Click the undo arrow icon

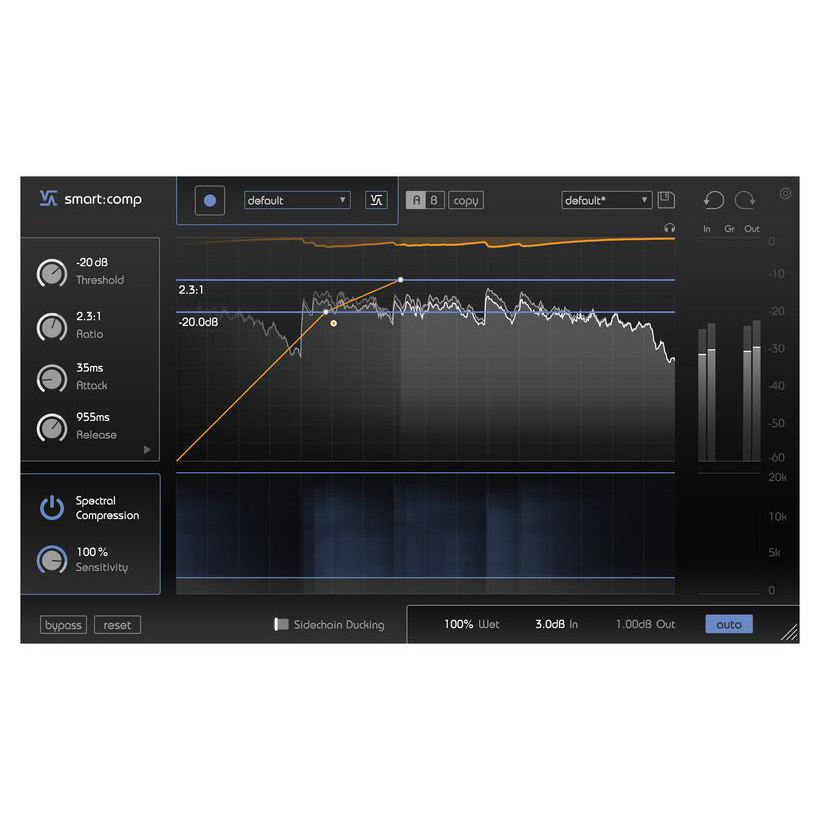point(714,200)
